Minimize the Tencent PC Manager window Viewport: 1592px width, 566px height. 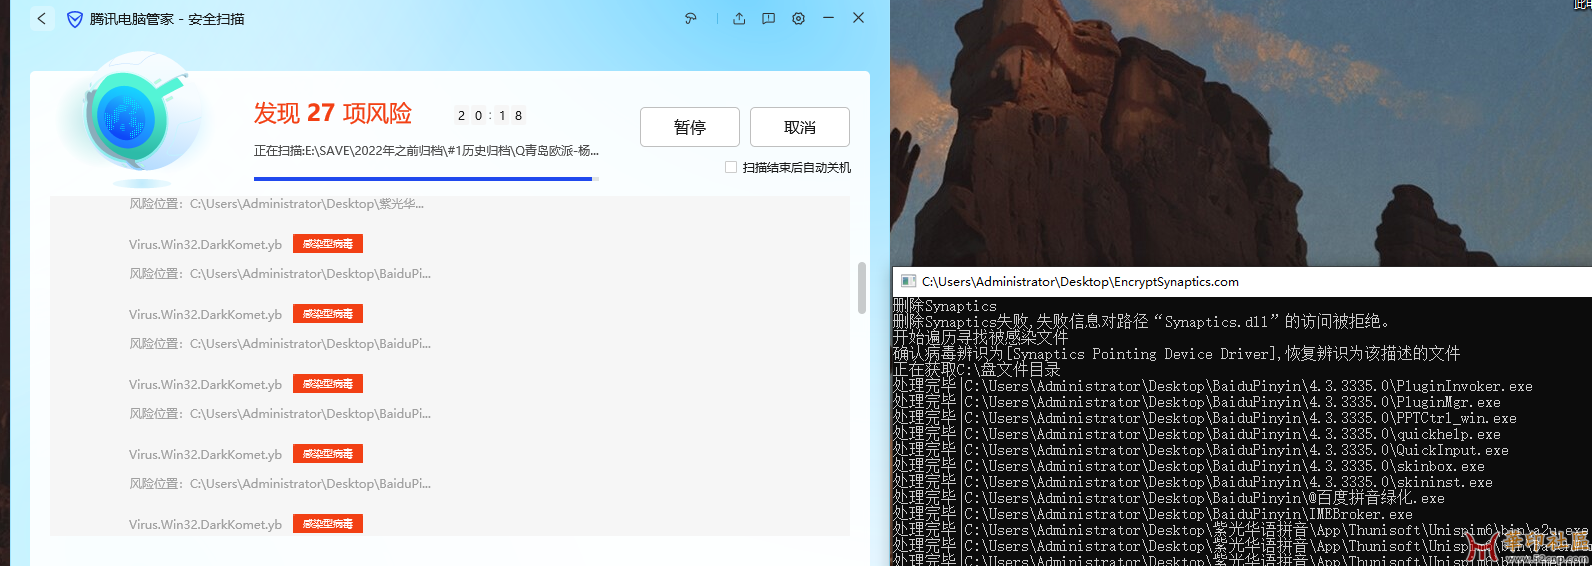(x=828, y=18)
